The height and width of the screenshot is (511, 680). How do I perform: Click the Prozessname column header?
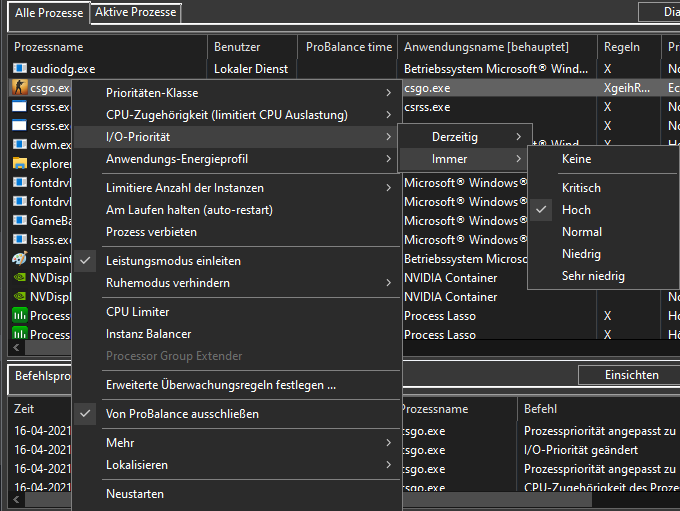[x=49, y=47]
